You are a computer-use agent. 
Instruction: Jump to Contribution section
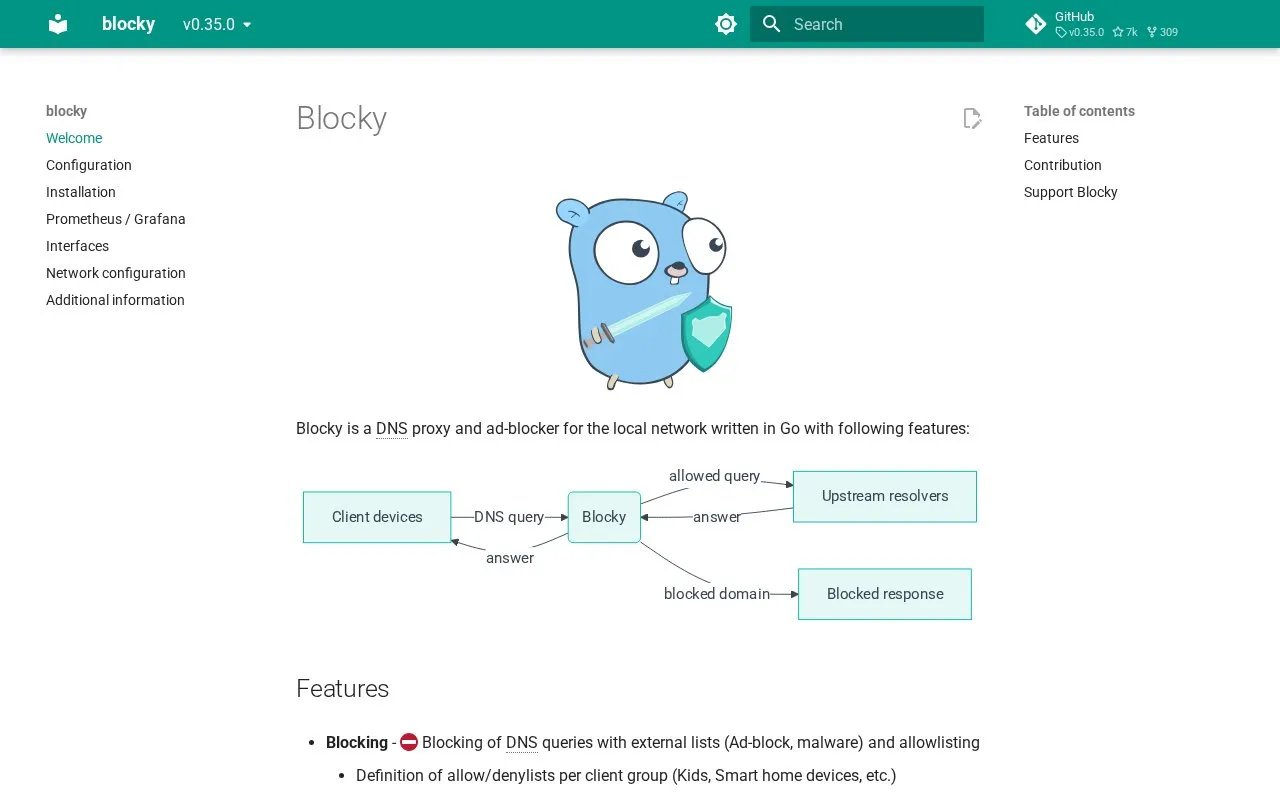(x=1063, y=165)
